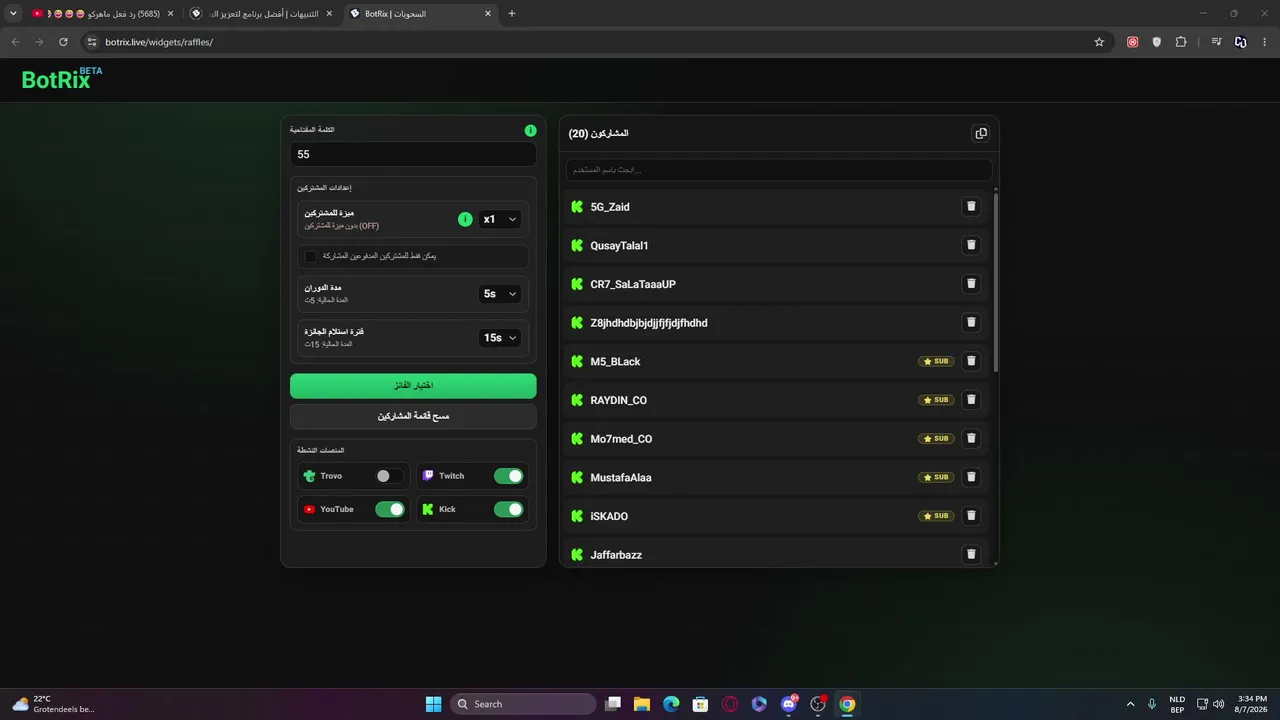Delete iSKADO with trash icon

970,516
